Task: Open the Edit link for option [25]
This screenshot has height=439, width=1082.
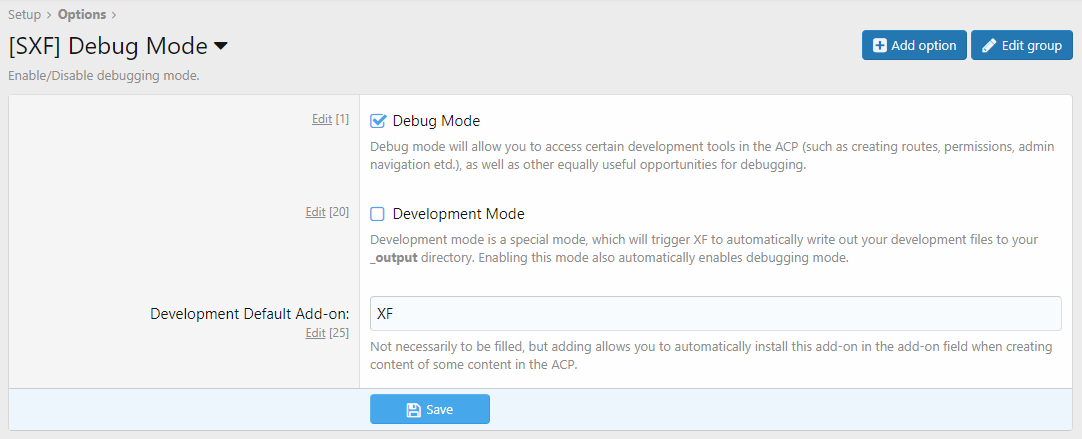Action: point(315,333)
